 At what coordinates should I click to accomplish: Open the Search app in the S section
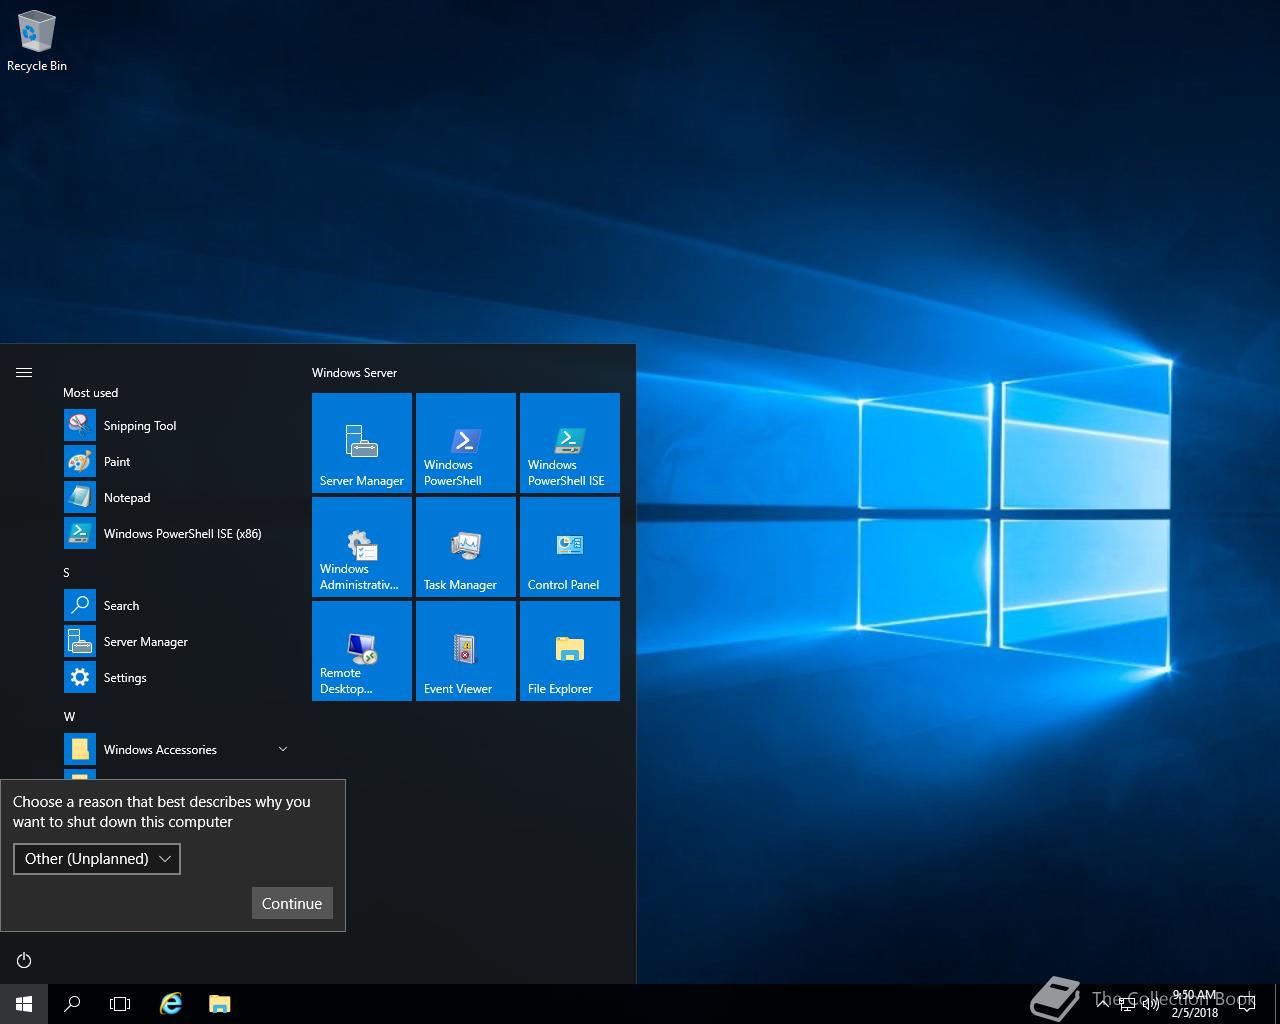[175, 606]
